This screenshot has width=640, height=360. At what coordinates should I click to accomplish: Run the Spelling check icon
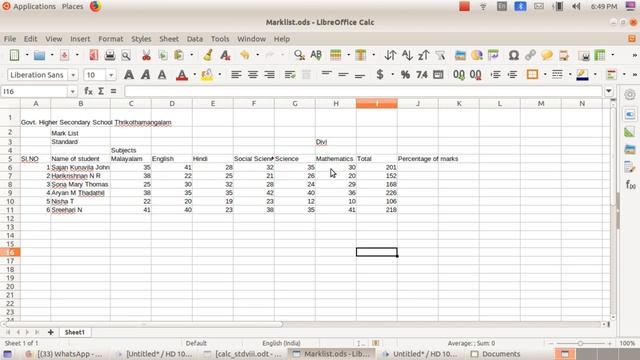[x=316, y=55]
